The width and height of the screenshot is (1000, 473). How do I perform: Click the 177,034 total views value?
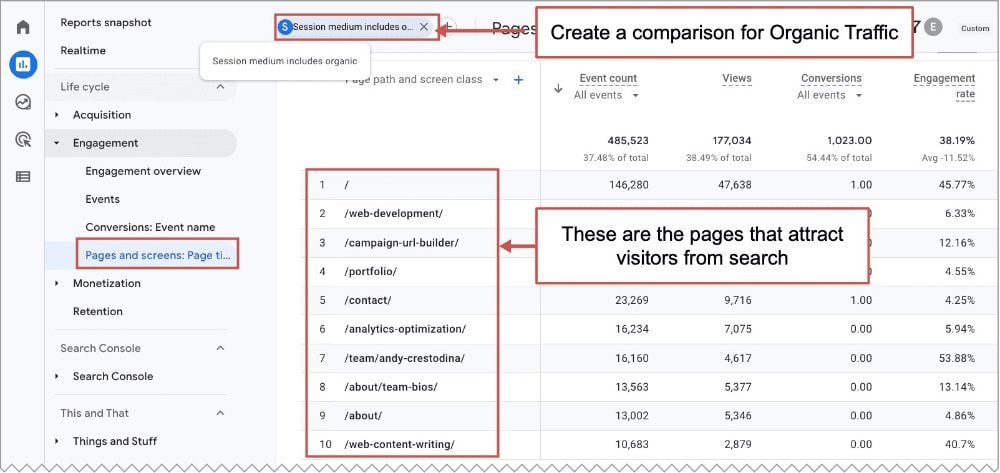730,140
